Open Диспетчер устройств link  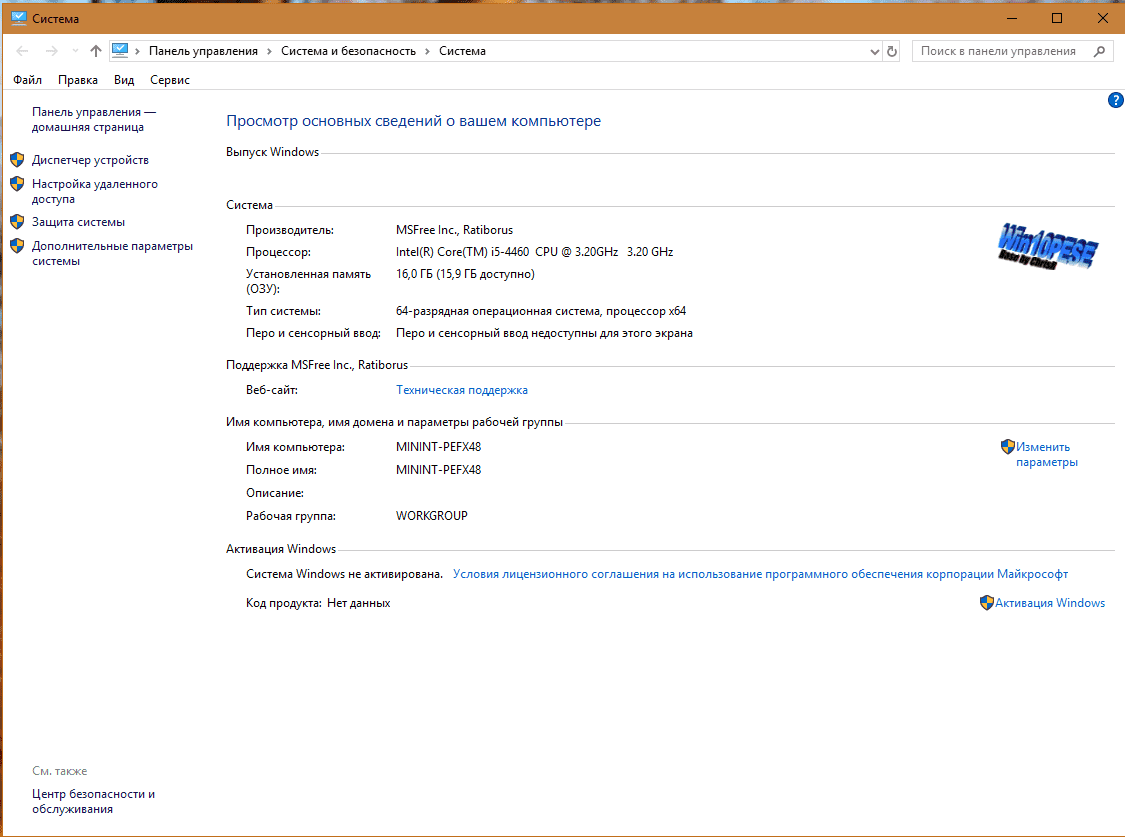click(x=90, y=160)
